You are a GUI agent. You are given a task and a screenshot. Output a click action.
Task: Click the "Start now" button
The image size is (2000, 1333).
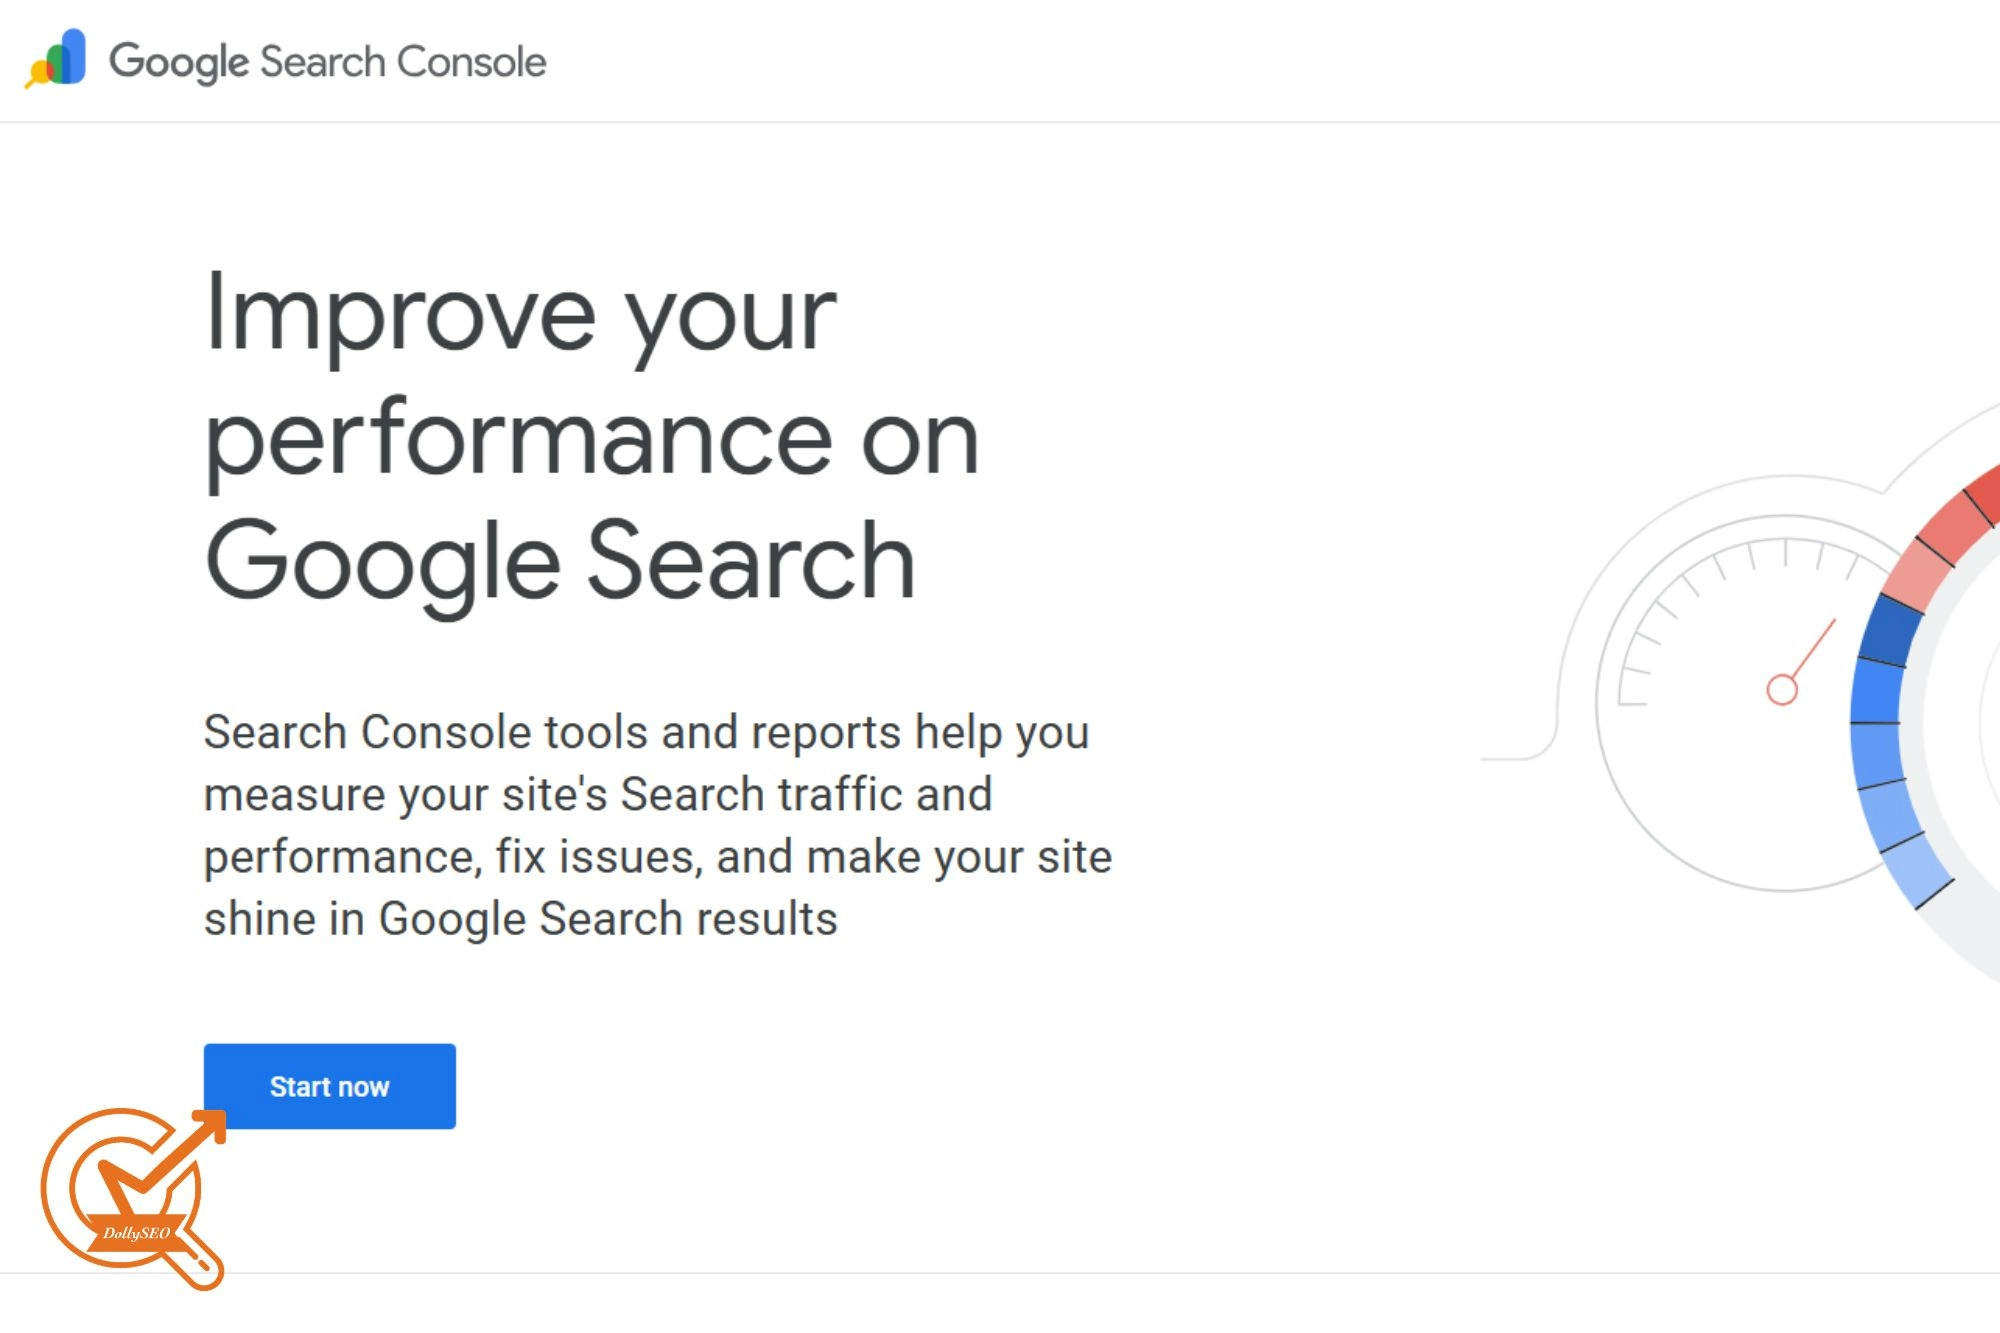click(x=329, y=1086)
